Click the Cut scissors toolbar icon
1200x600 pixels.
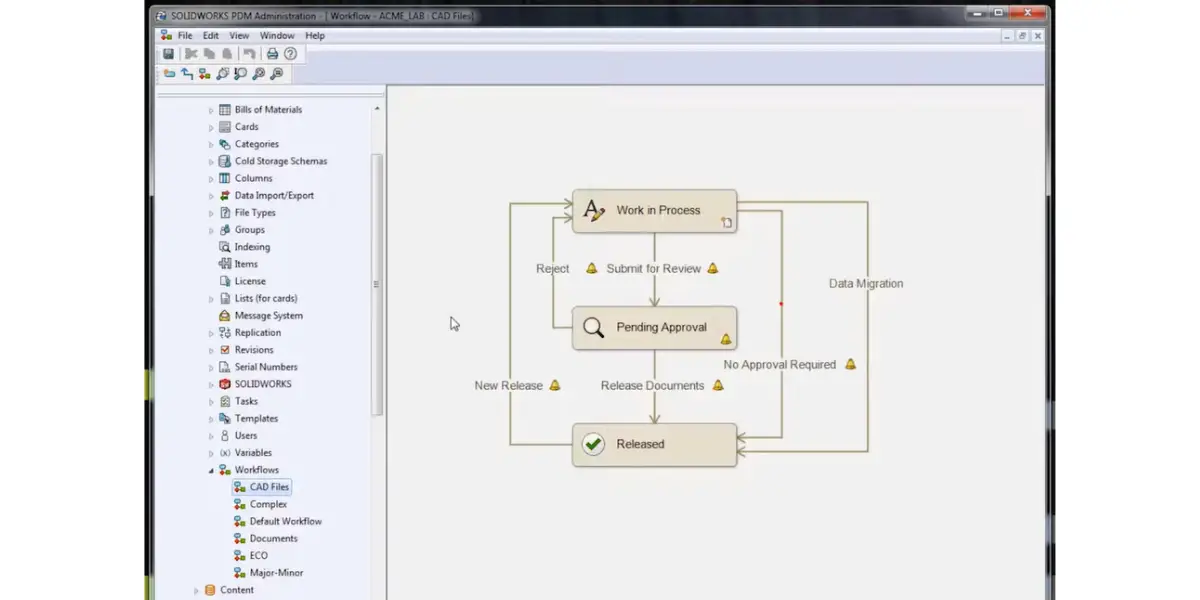pos(192,54)
